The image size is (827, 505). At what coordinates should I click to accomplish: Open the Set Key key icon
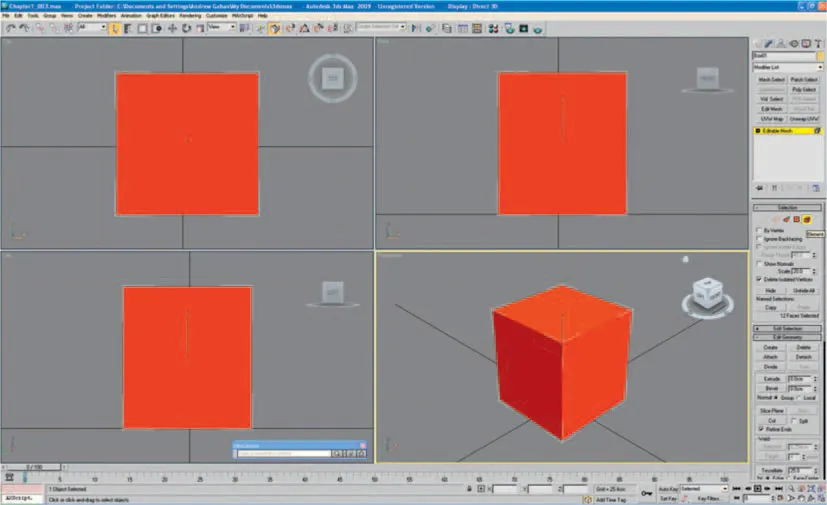pyautogui.click(x=647, y=493)
